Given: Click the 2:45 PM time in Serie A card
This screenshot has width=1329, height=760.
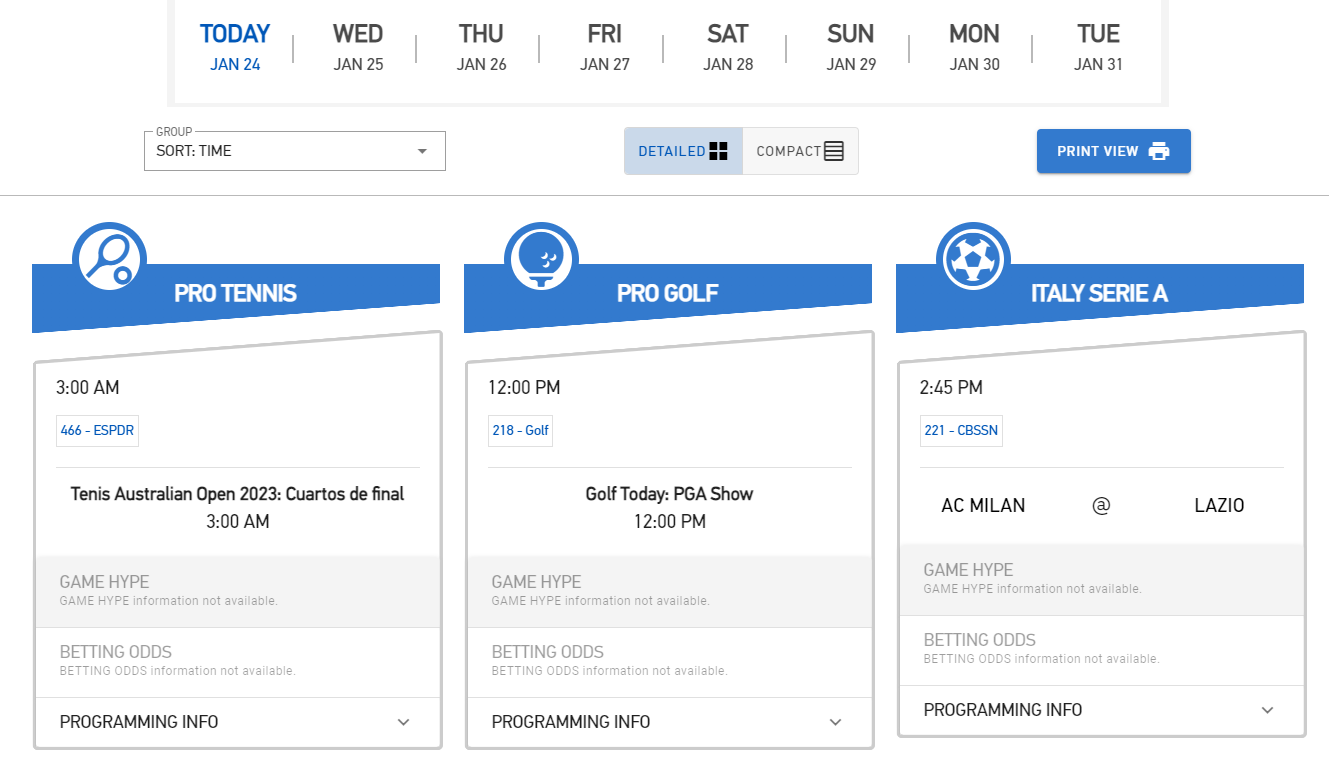Looking at the screenshot, I should [951, 388].
